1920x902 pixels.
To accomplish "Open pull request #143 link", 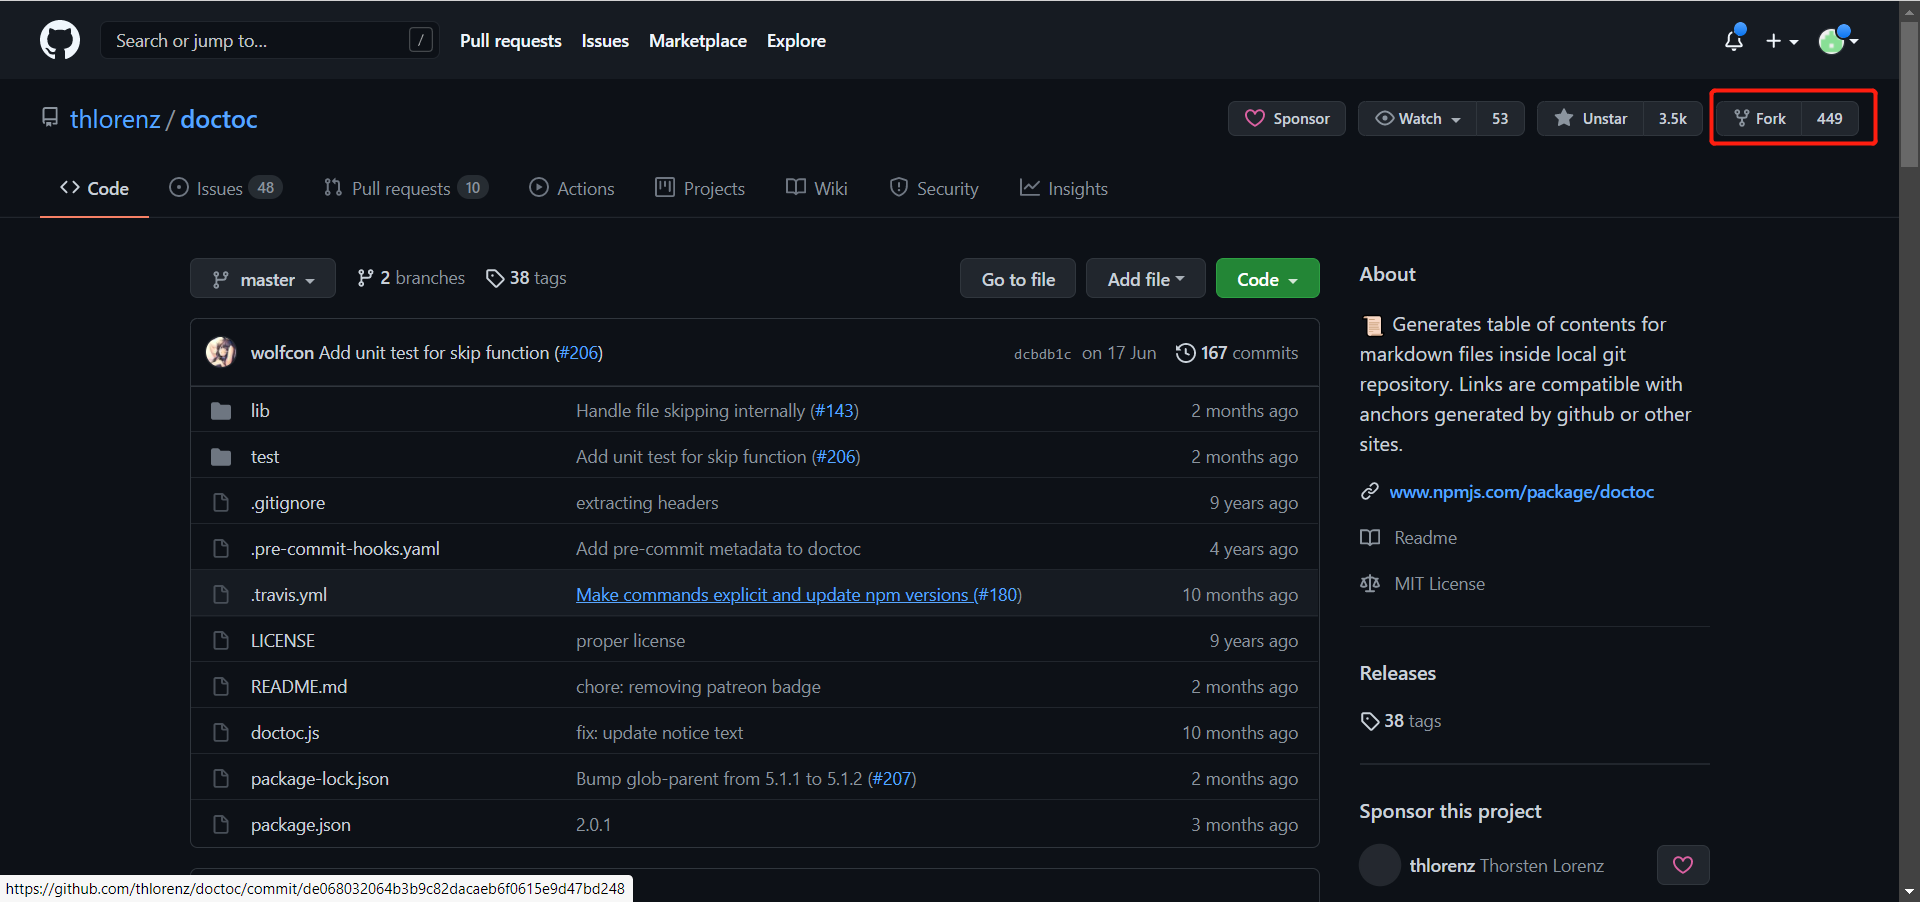I will (x=834, y=411).
